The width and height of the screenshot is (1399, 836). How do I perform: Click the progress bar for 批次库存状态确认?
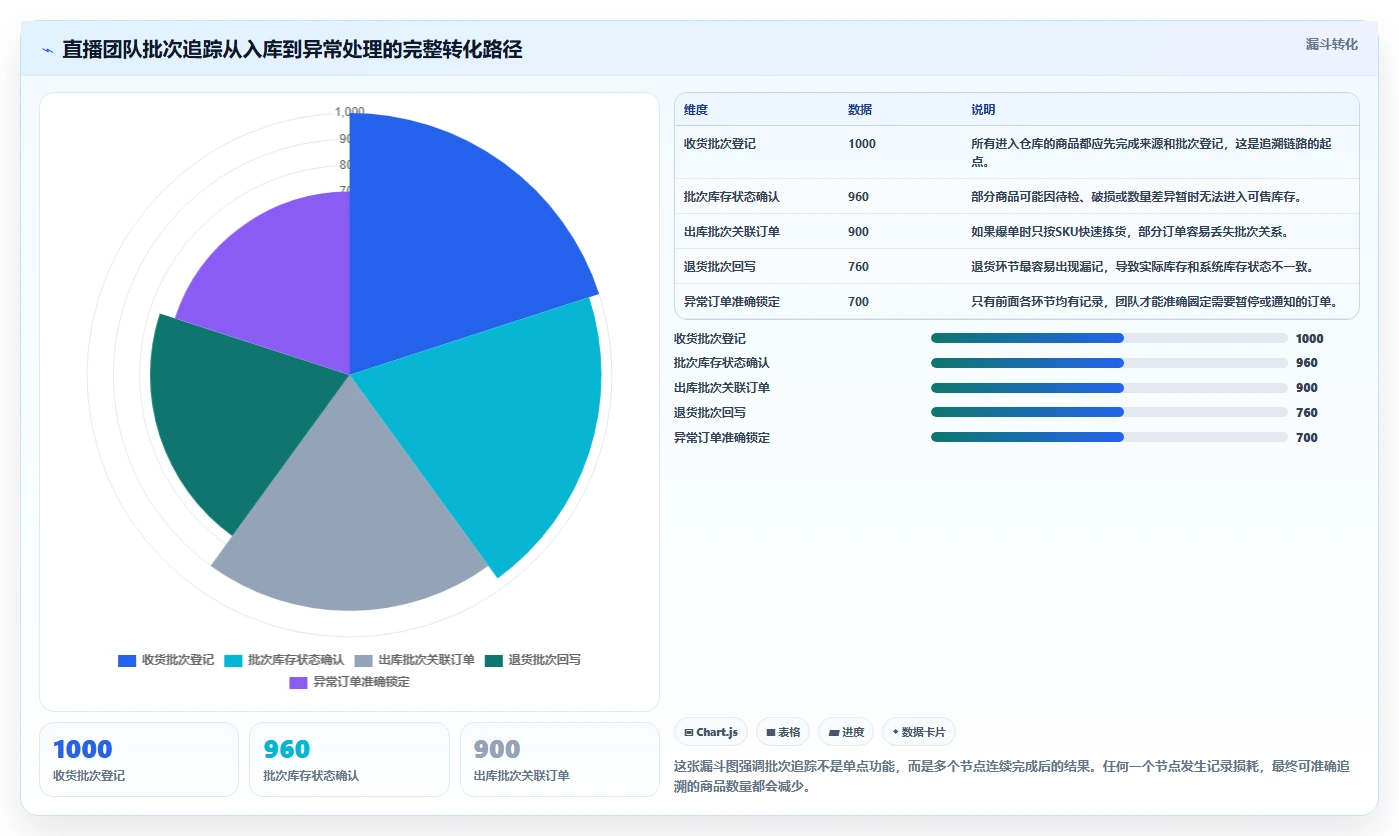coord(1109,363)
